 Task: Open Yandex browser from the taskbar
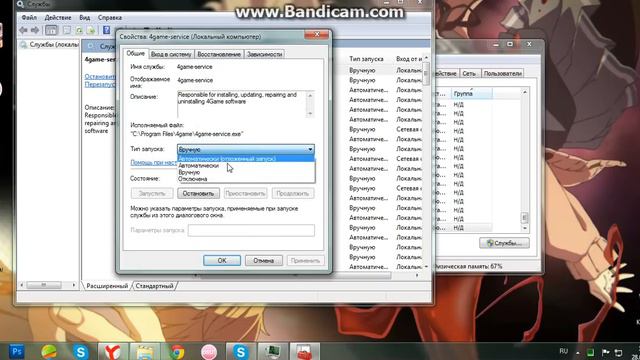pyautogui.click(x=112, y=351)
